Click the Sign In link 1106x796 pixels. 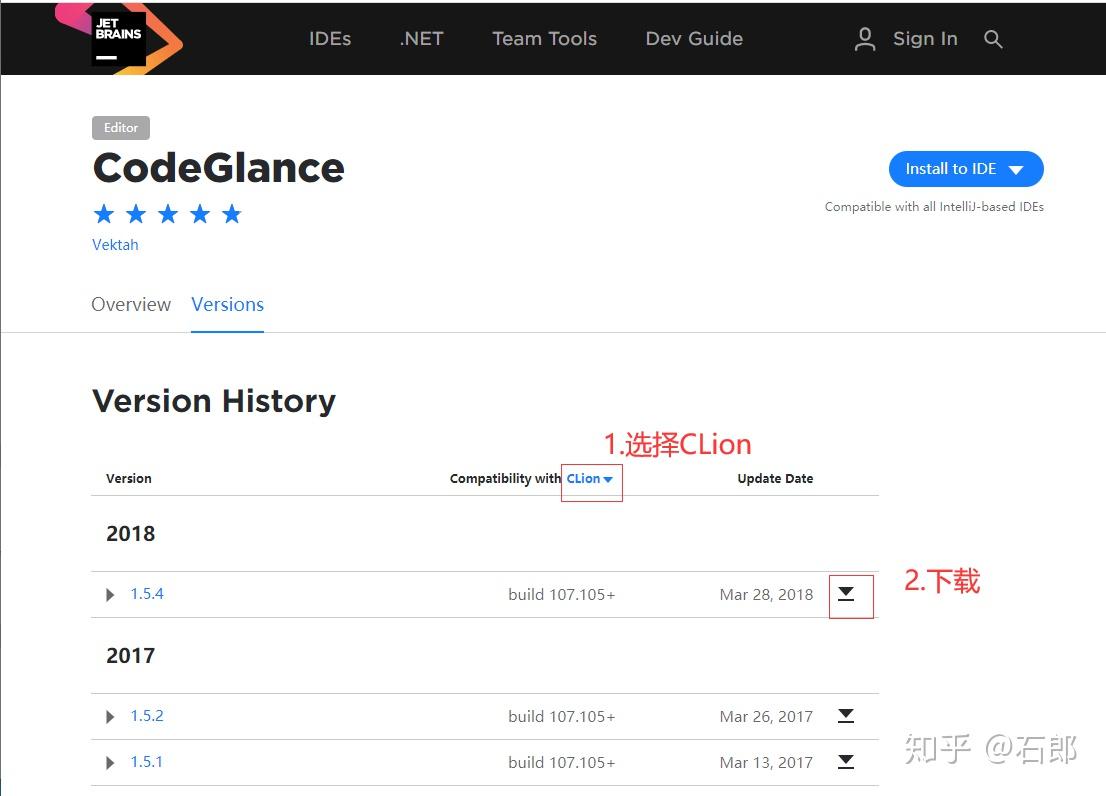[x=925, y=39]
